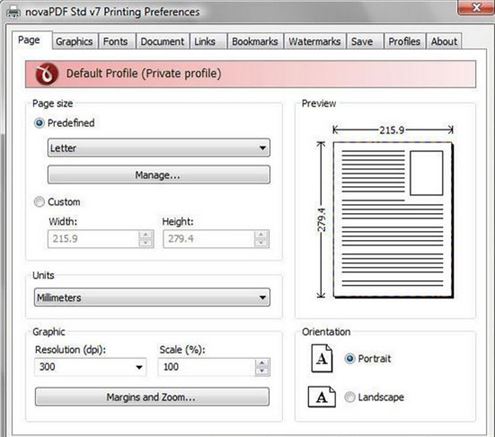Click the printer icon in title bar
This screenshot has width=495, height=437.
pyautogui.click(x=13, y=13)
